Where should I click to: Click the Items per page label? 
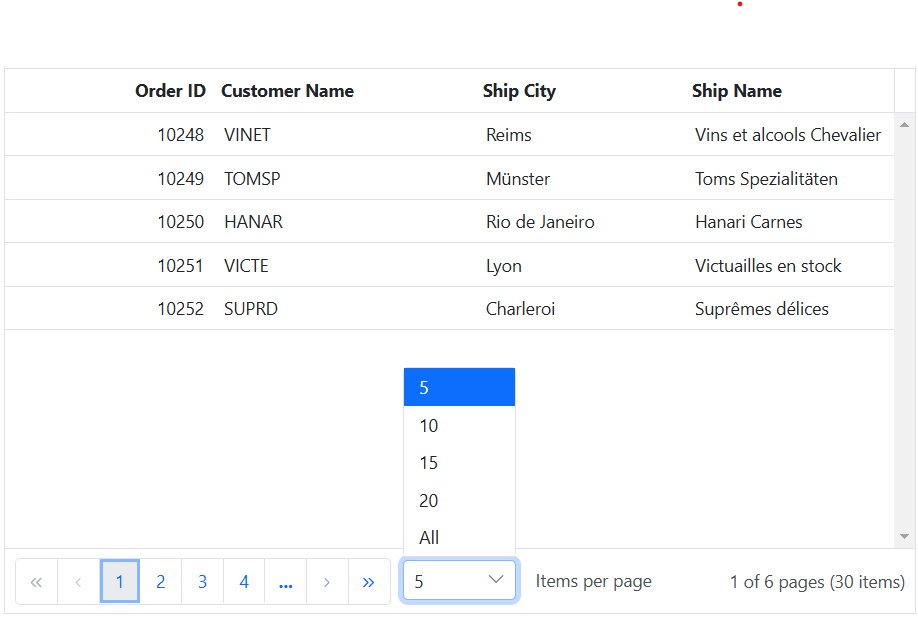[593, 581]
